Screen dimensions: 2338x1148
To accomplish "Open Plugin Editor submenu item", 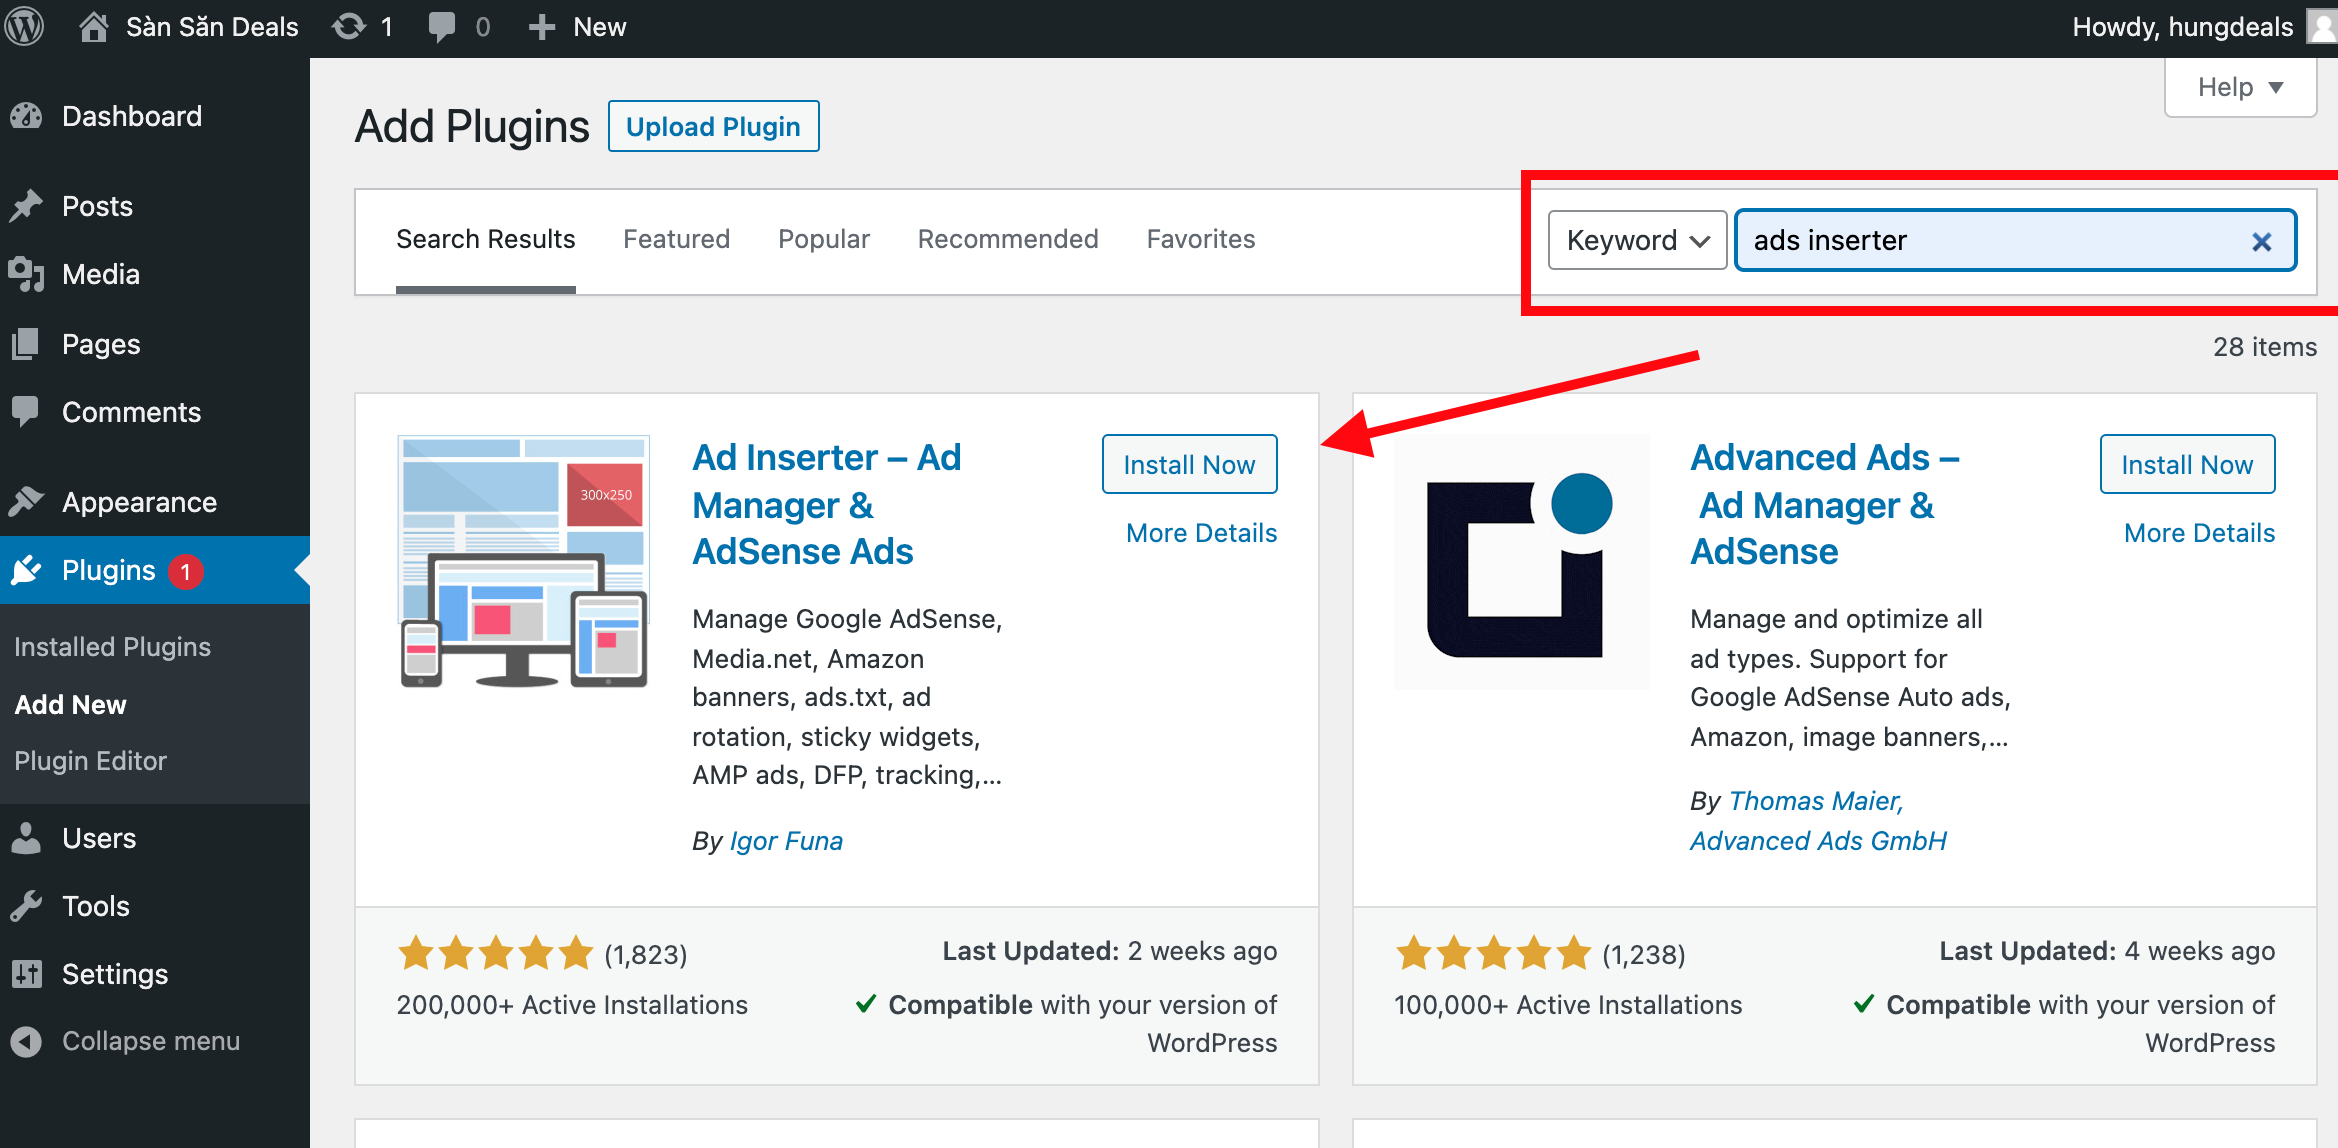I will coord(90,761).
